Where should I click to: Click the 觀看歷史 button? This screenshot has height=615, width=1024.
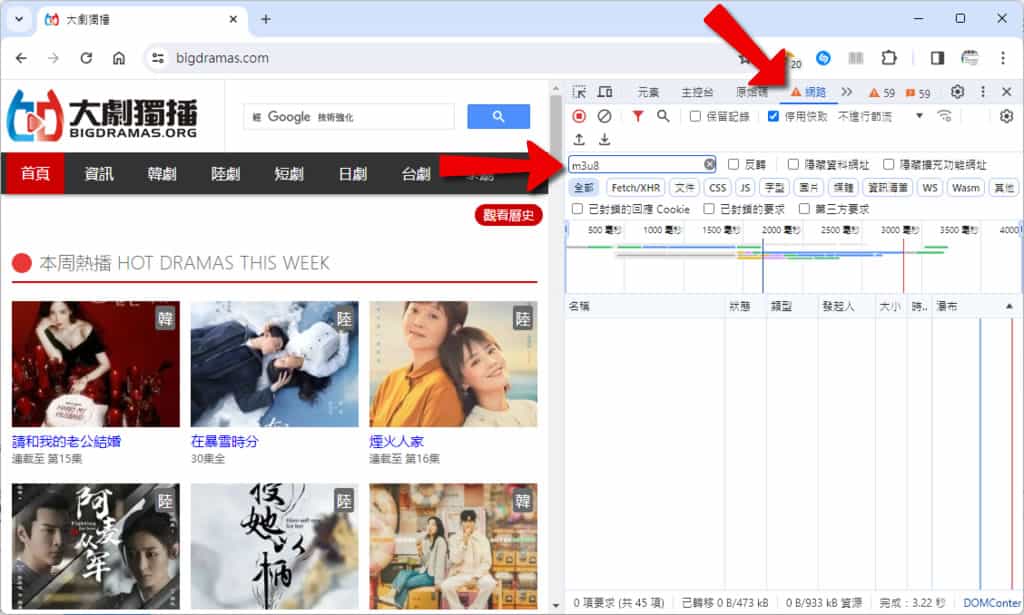(508, 215)
